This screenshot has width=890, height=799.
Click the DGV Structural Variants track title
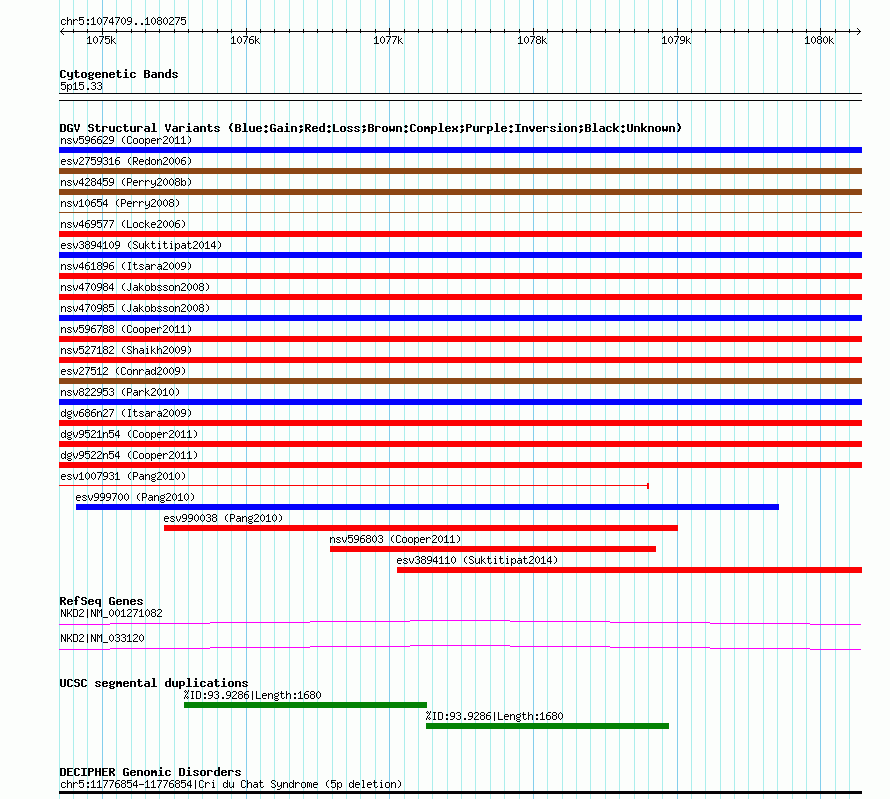(x=371, y=128)
